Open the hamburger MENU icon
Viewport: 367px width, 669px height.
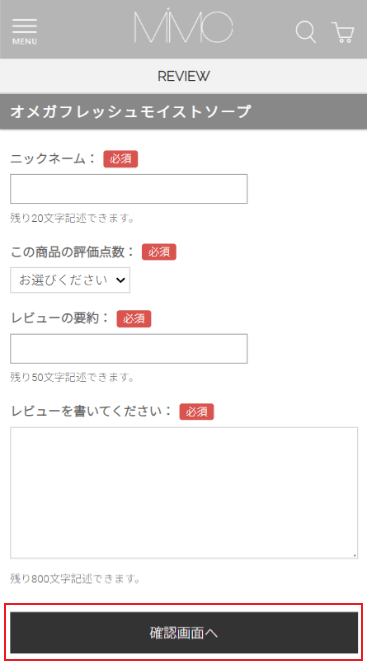tap(24, 31)
